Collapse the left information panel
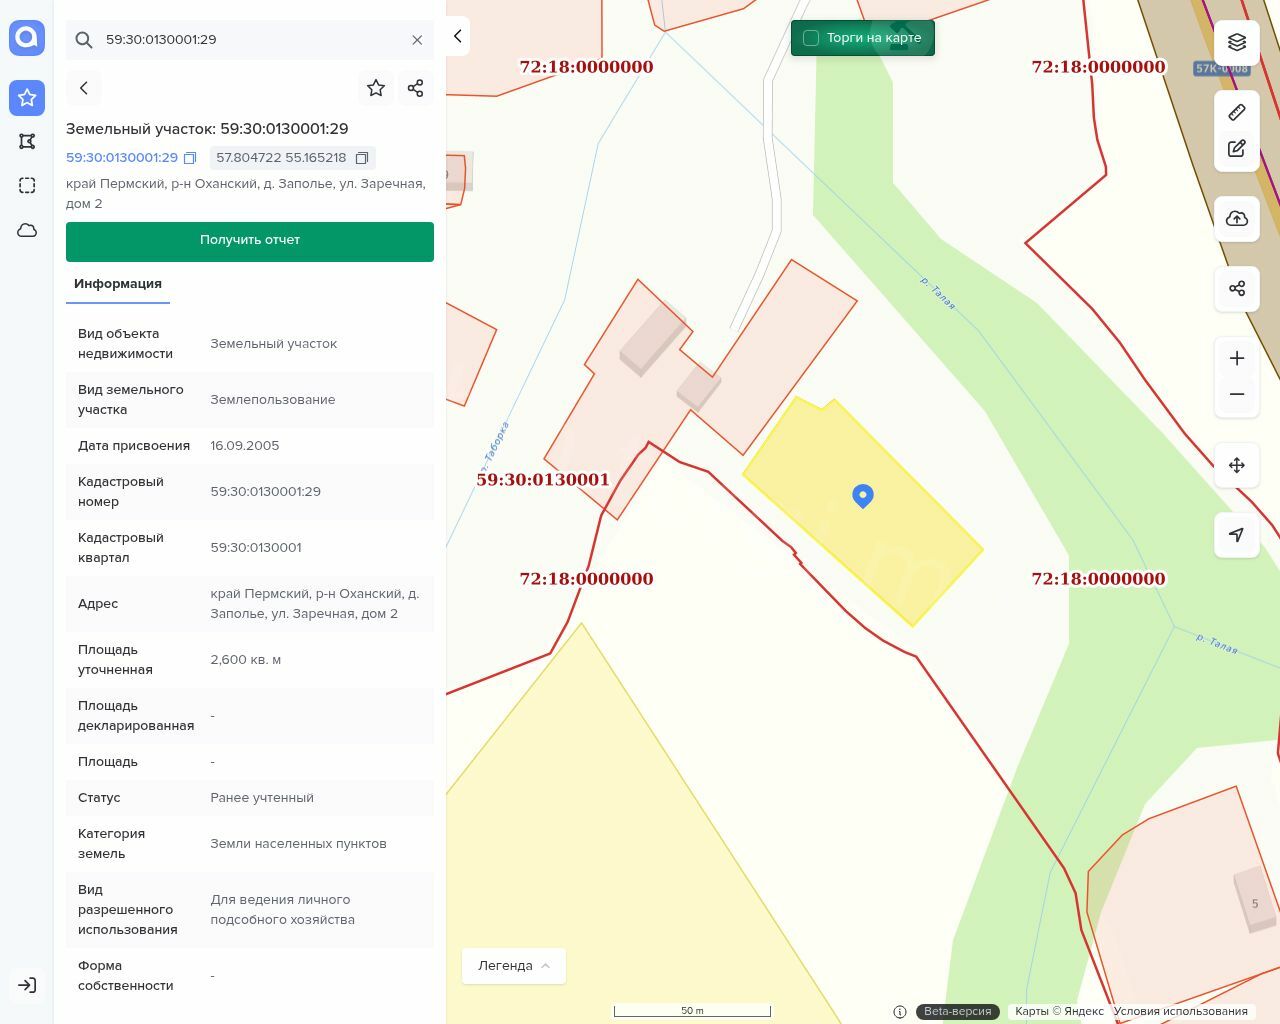The height and width of the screenshot is (1024, 1280). click(457, 36)
